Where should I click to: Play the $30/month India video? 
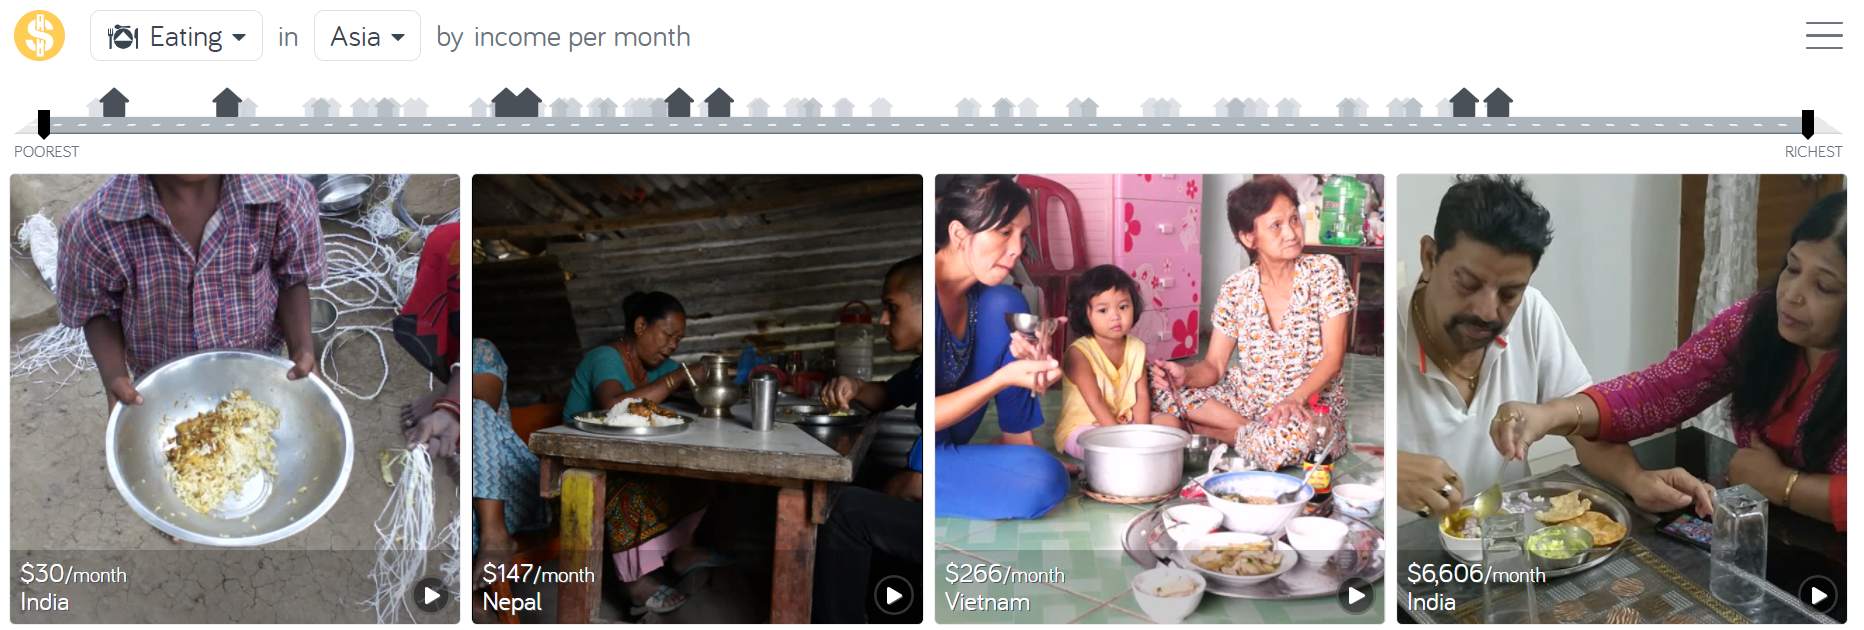tap(431, 596)
